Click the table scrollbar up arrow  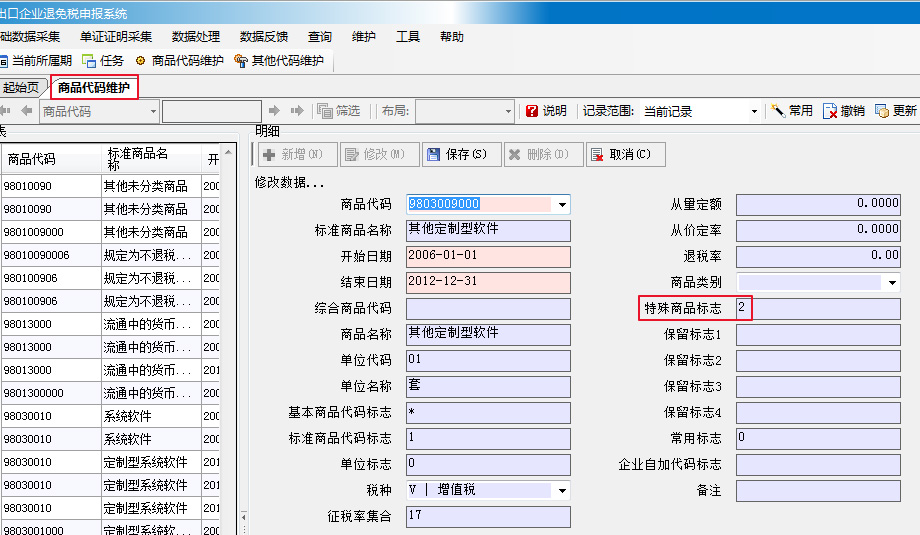click(x=228, y=153)
